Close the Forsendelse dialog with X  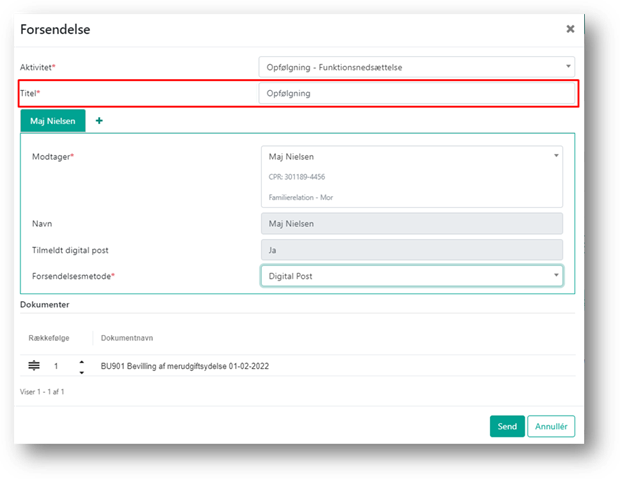570,29
